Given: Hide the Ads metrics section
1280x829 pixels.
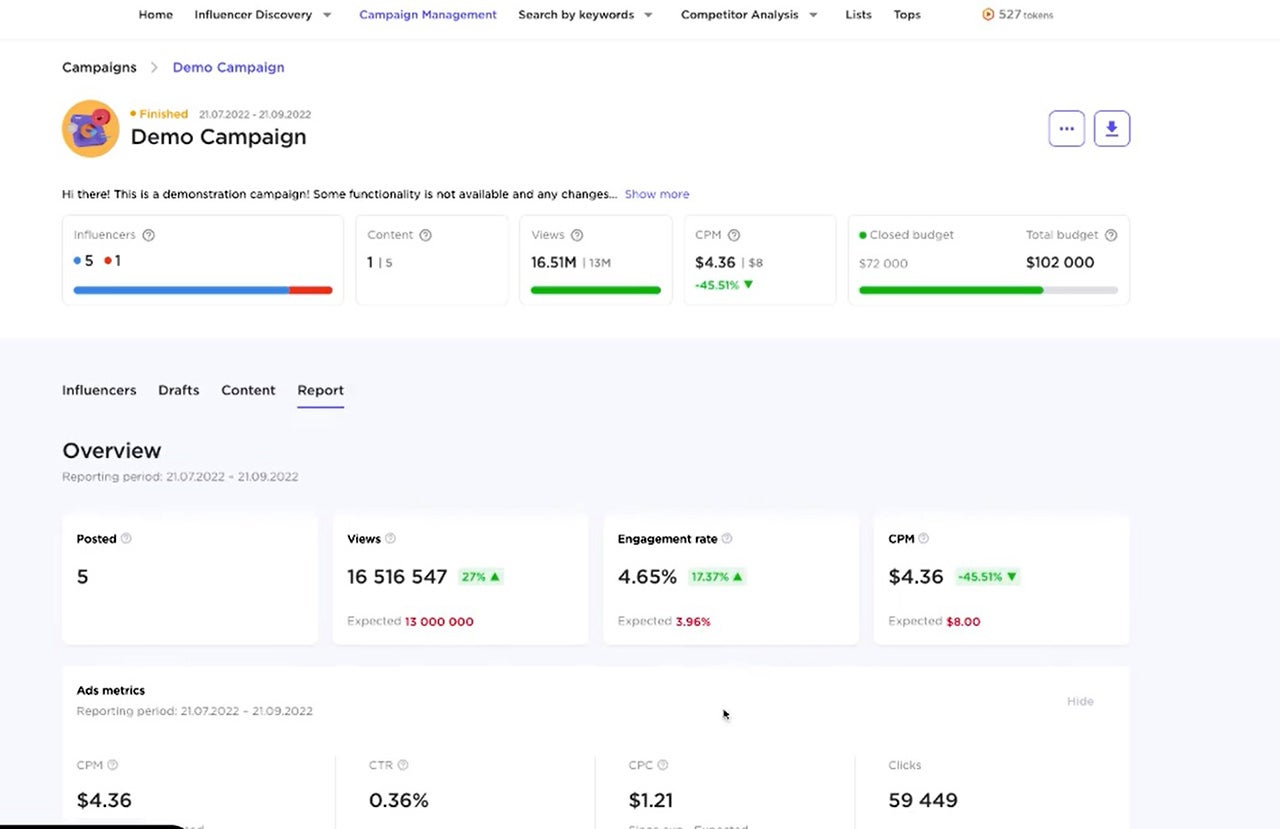Looking at the screenshot, I should pyautogui.click(x=1080, y=701).
